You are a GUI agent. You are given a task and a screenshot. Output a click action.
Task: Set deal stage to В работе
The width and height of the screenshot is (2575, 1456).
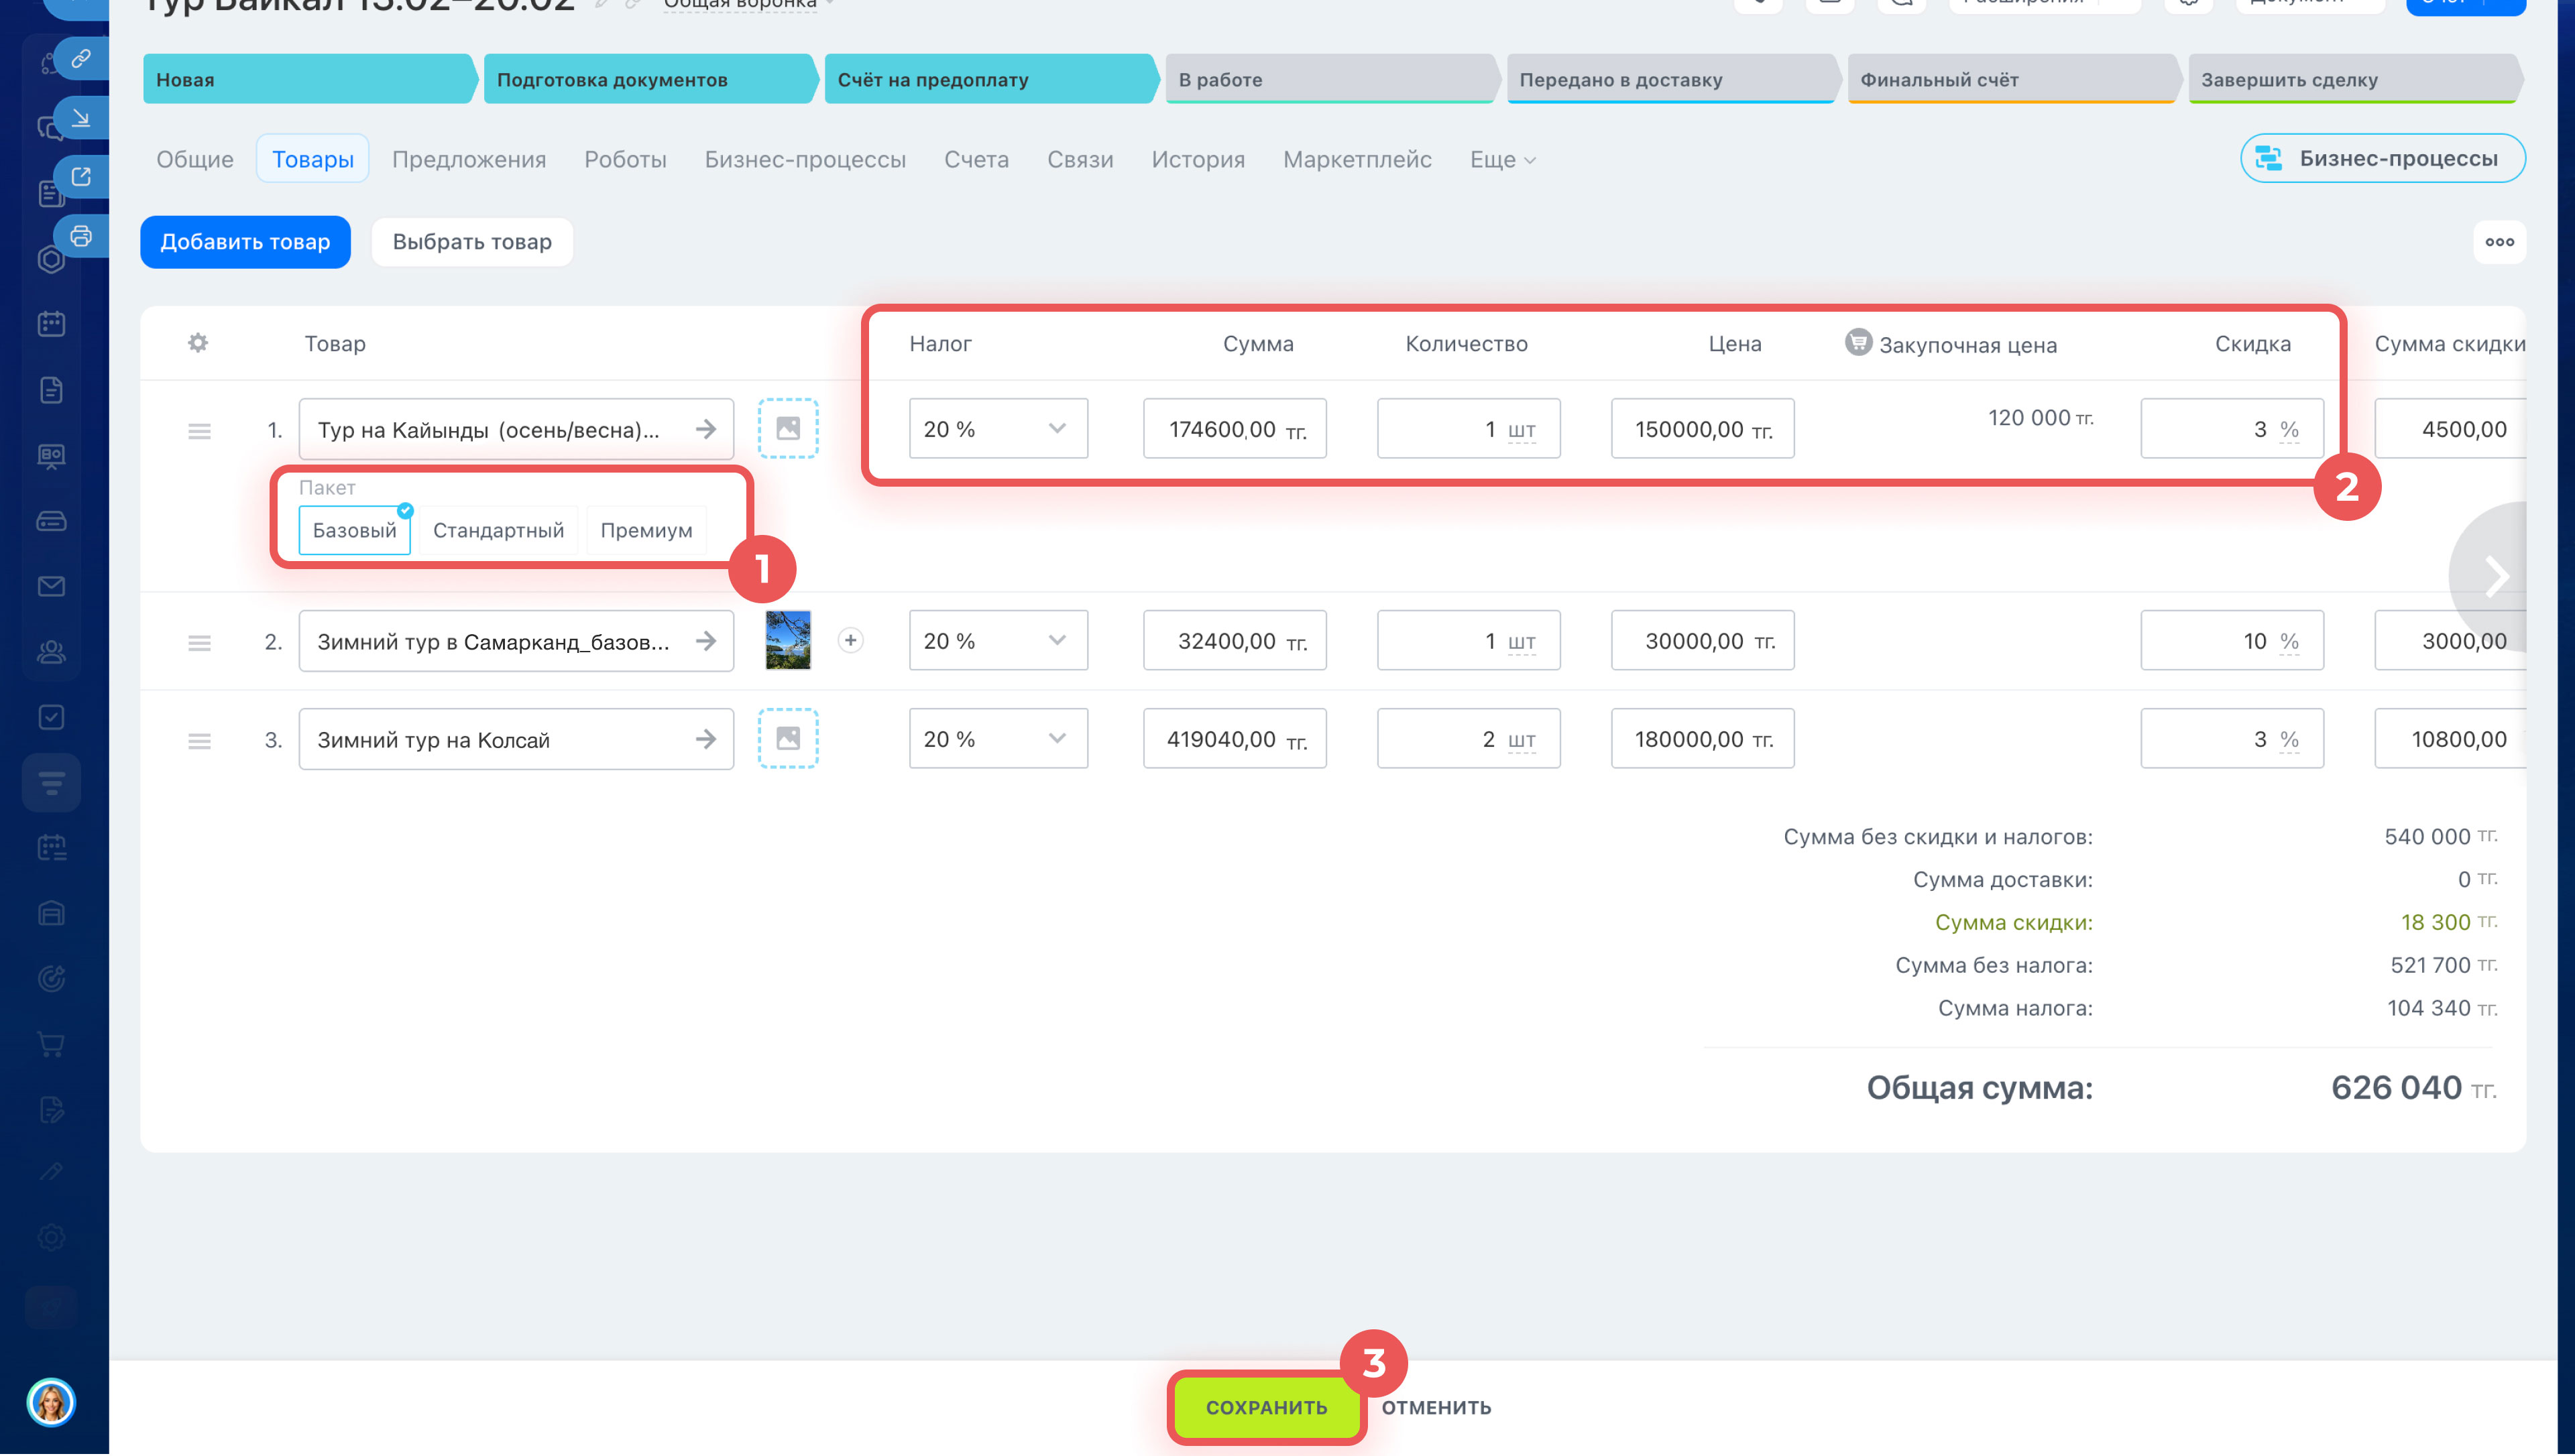1325,80
